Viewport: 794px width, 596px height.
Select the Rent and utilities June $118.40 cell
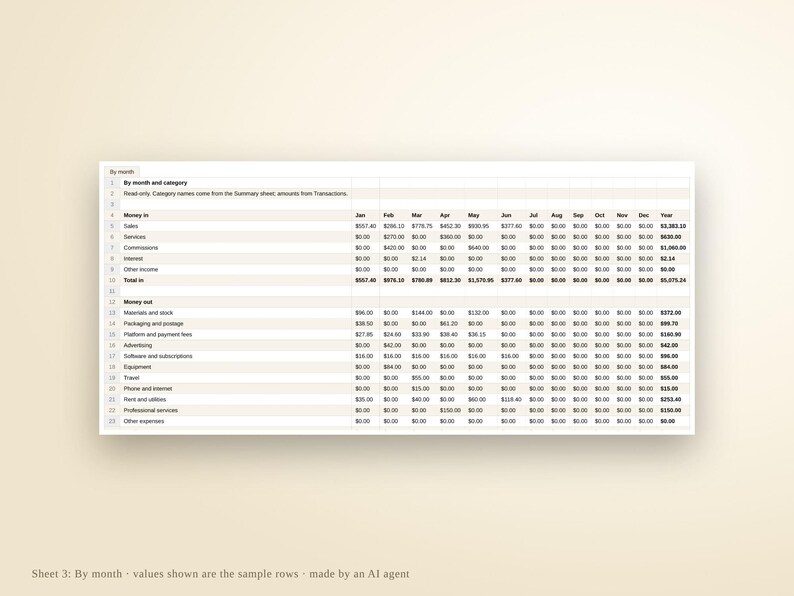(x=511, y=400)
